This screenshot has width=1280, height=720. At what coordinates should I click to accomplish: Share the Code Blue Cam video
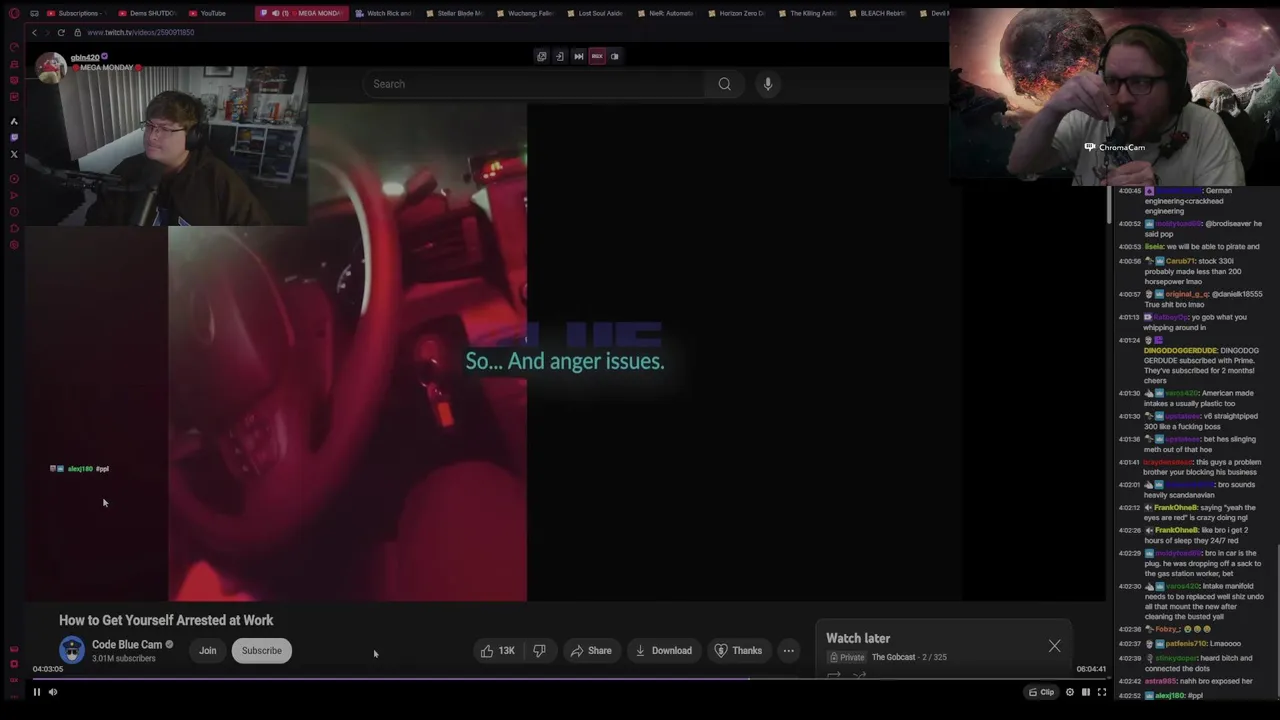pos(591,651)
